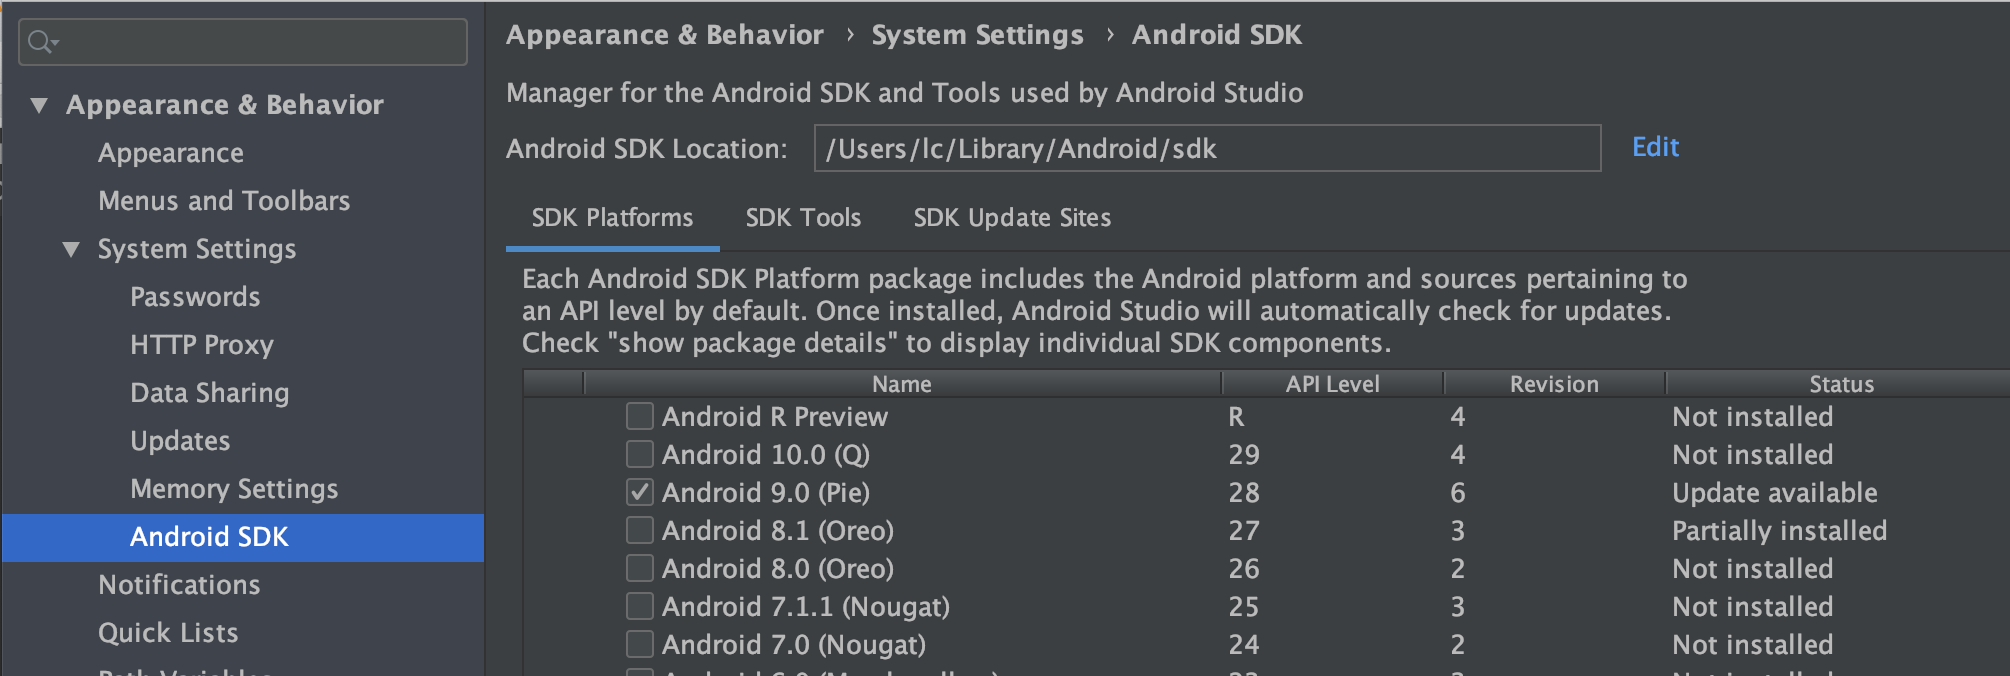Switch to SDK Platforms tab
Viewport: 2010px width, 676px height.
612,218
